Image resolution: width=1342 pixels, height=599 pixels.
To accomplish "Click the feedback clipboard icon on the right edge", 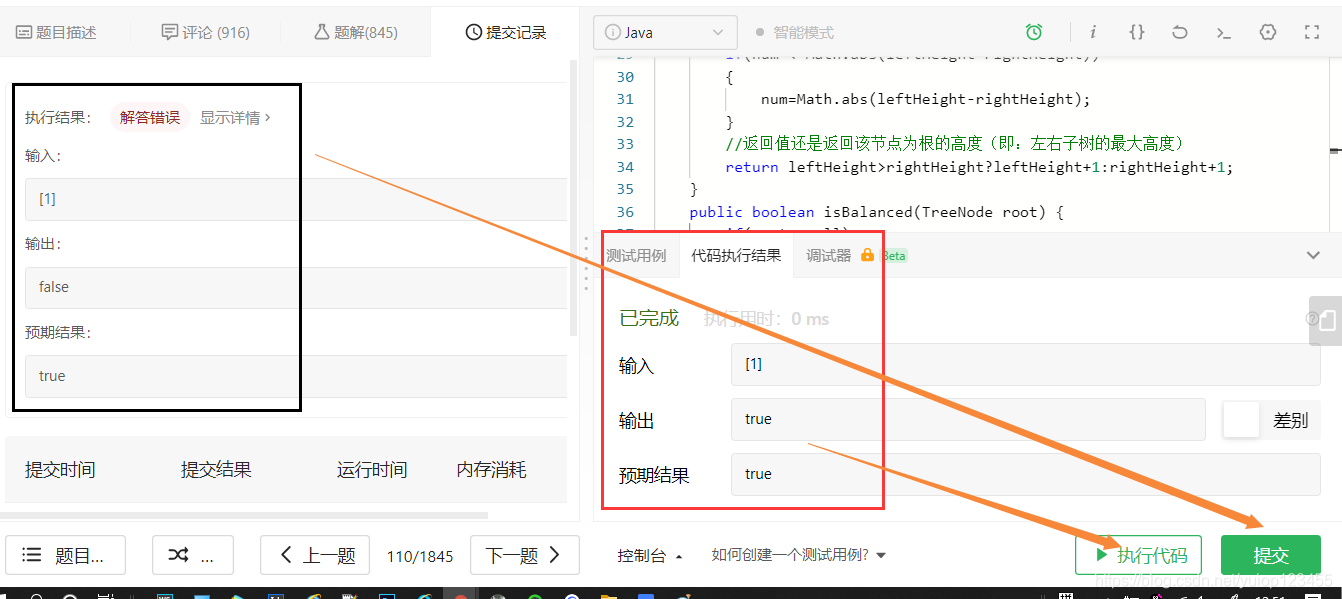I will tap(1326, 321).
